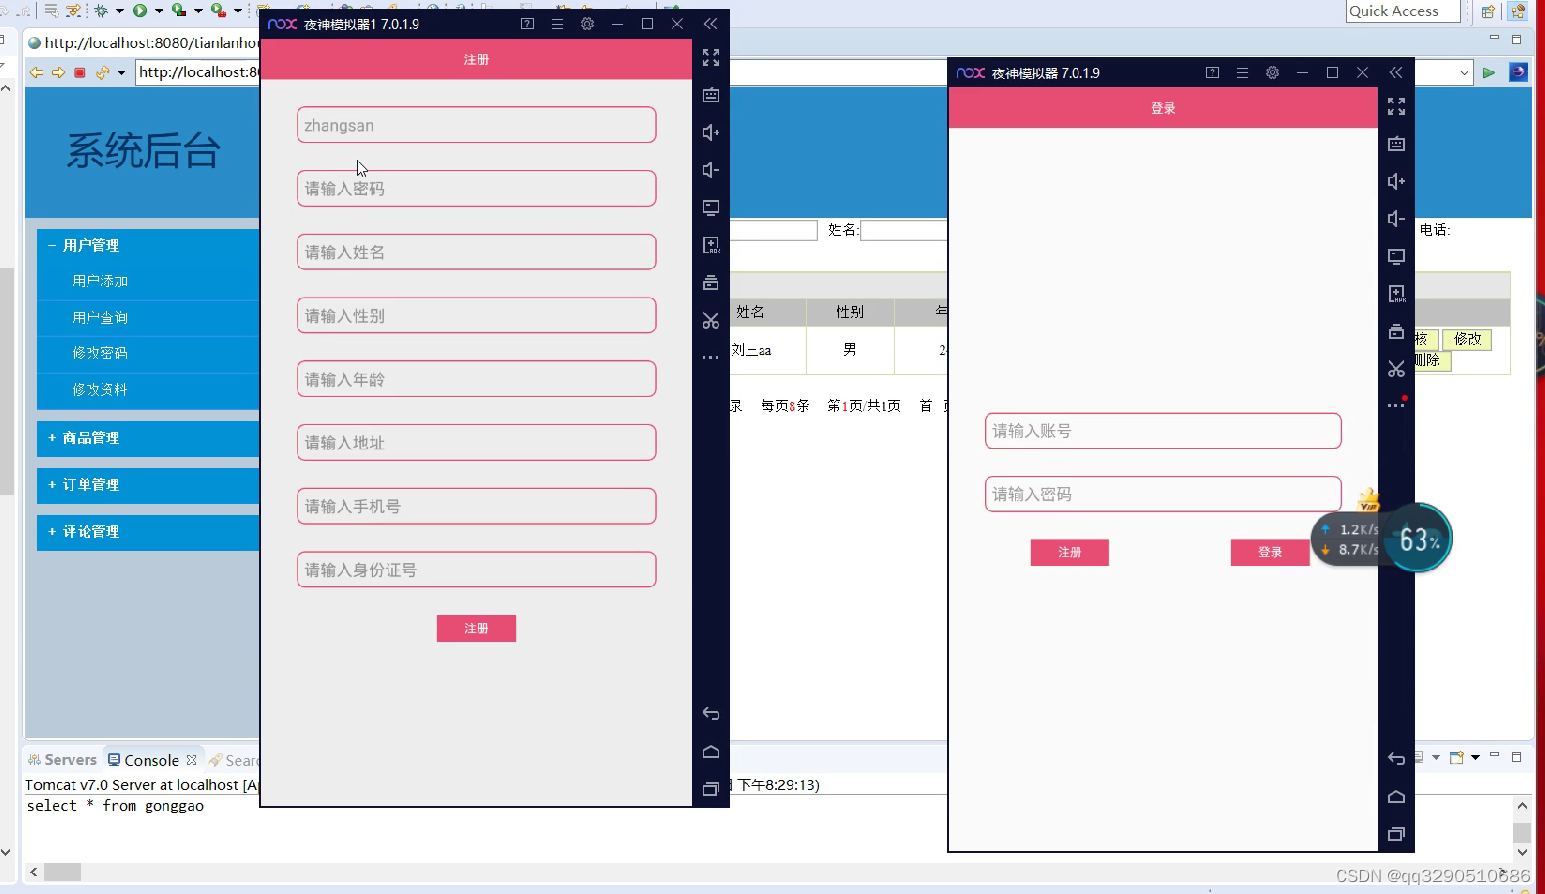The height and width of the screenshot is (894, 1545).
Task: Tap the recent apps button in the right Nox emulator
Action: click(x=1397, y=834)
